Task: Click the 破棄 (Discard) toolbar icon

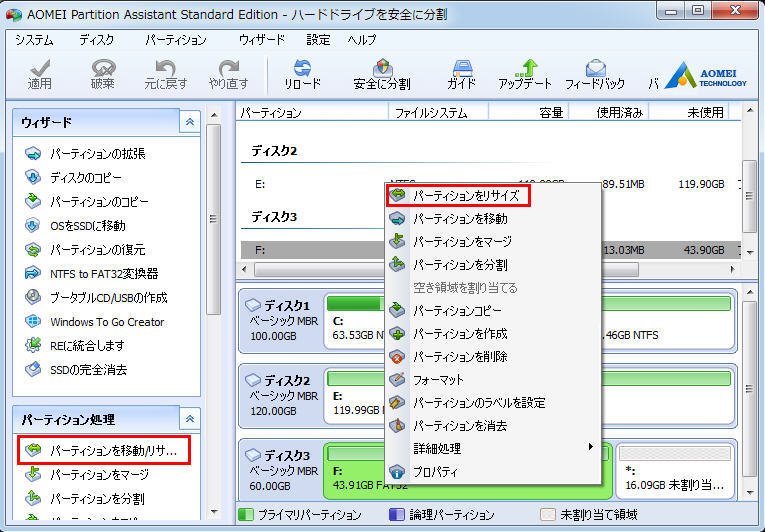Action: tap(102, 75)
